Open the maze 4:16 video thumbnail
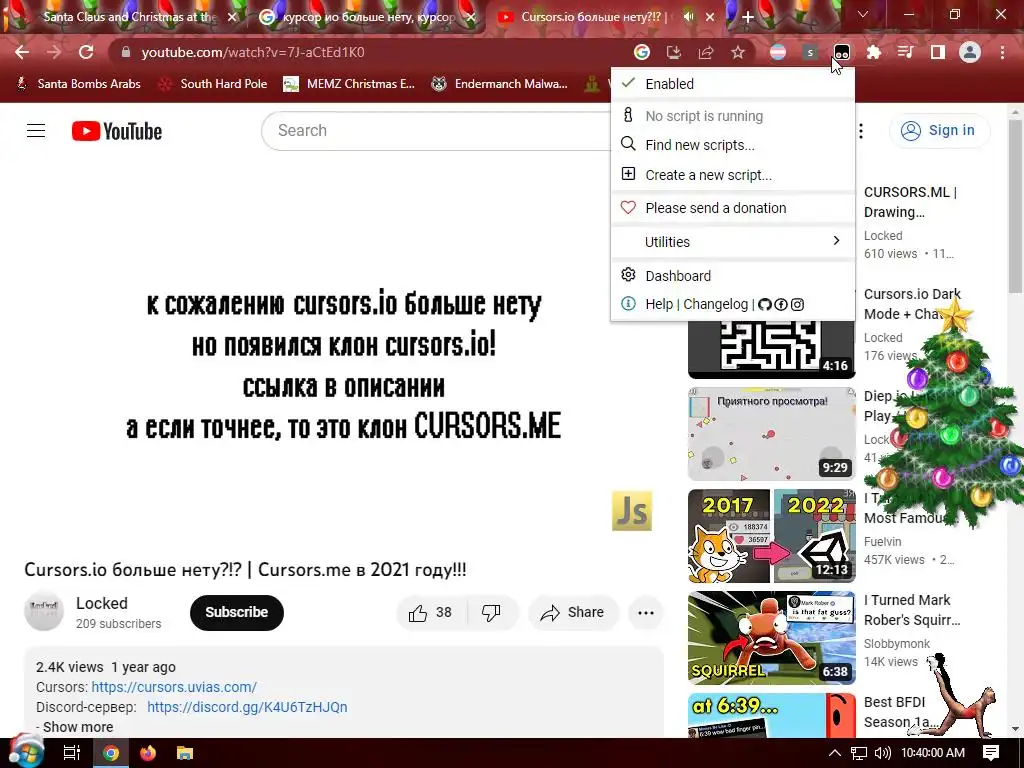 (771, 349)
